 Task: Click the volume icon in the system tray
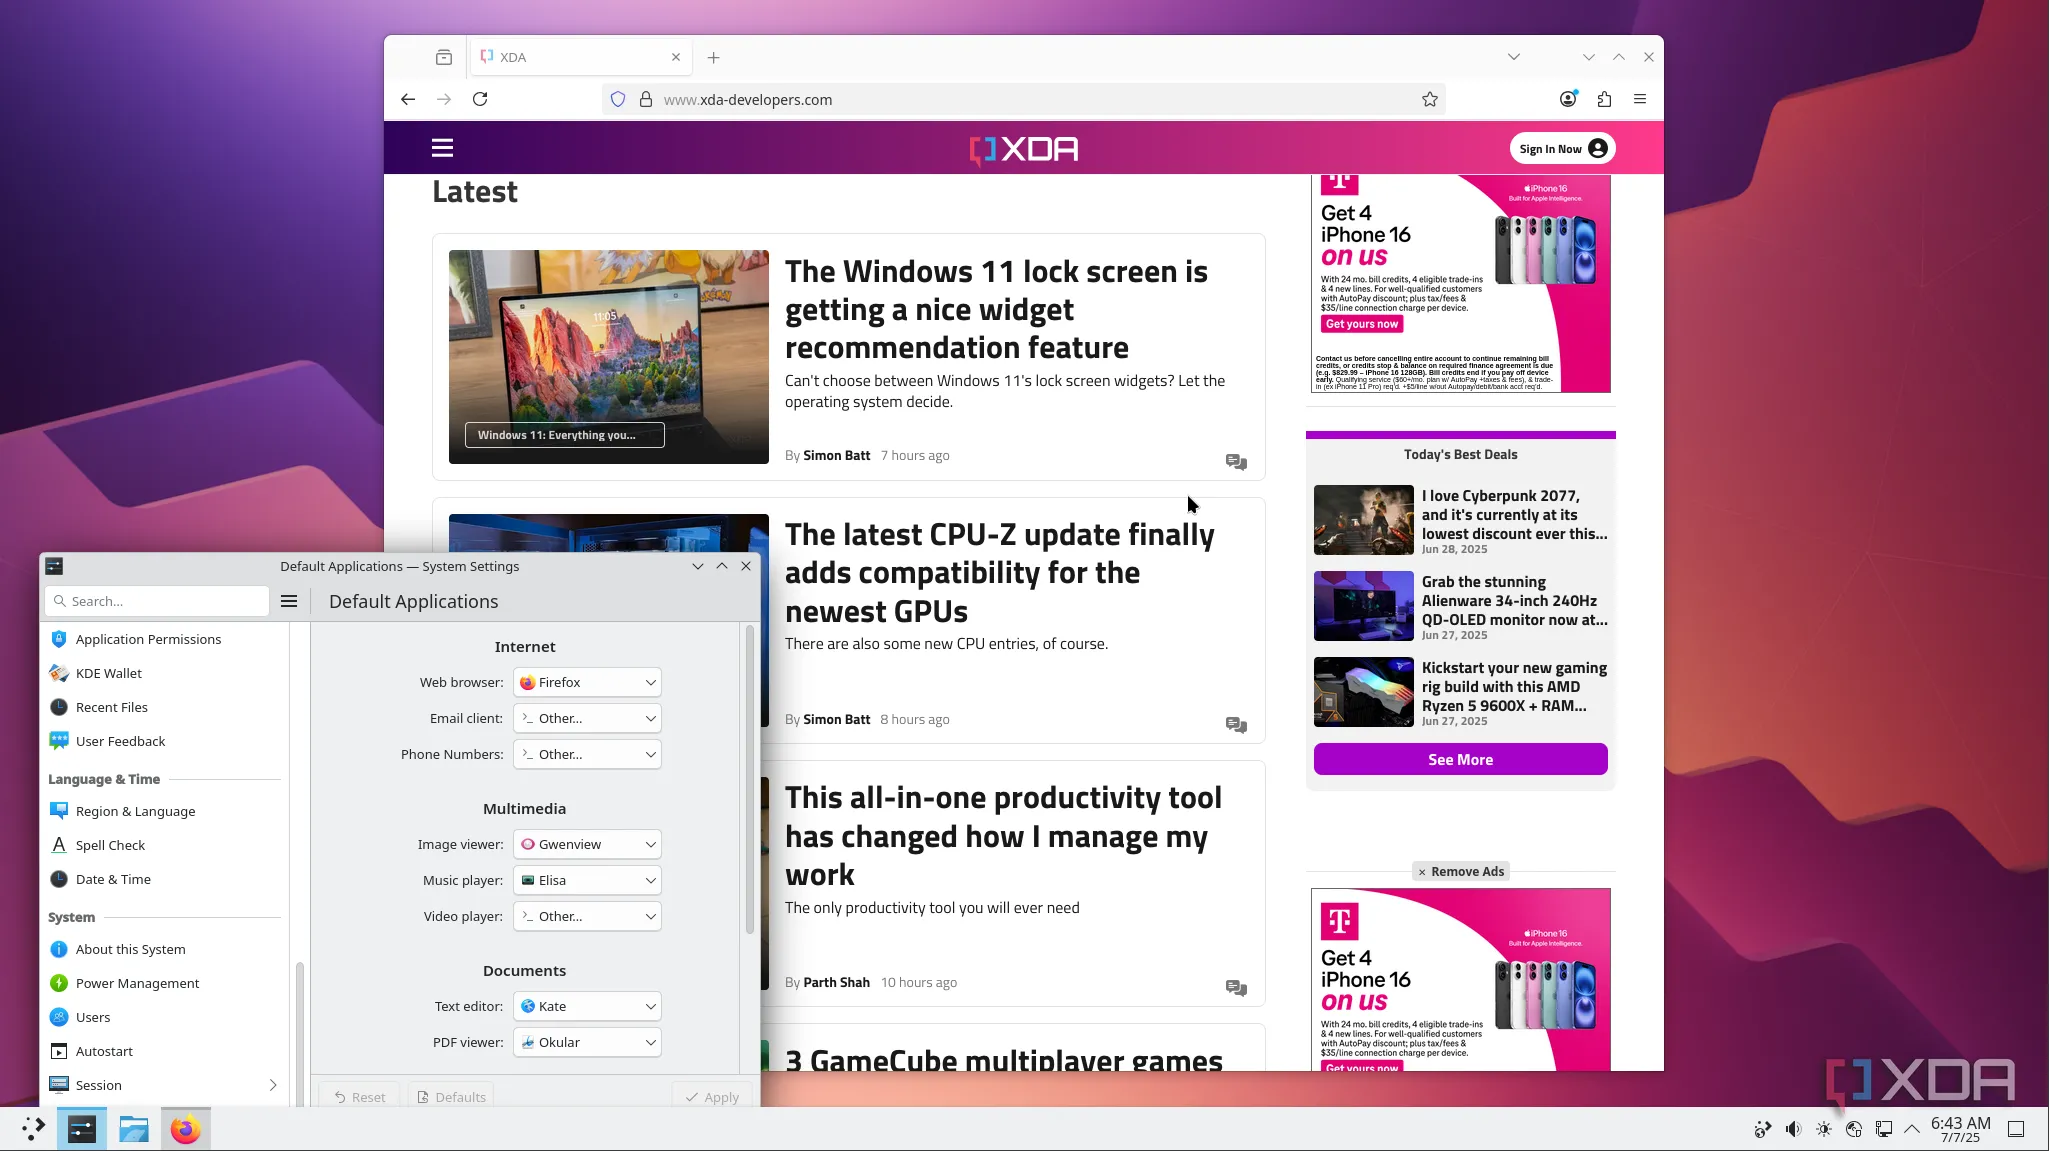pos(1793,1129)
